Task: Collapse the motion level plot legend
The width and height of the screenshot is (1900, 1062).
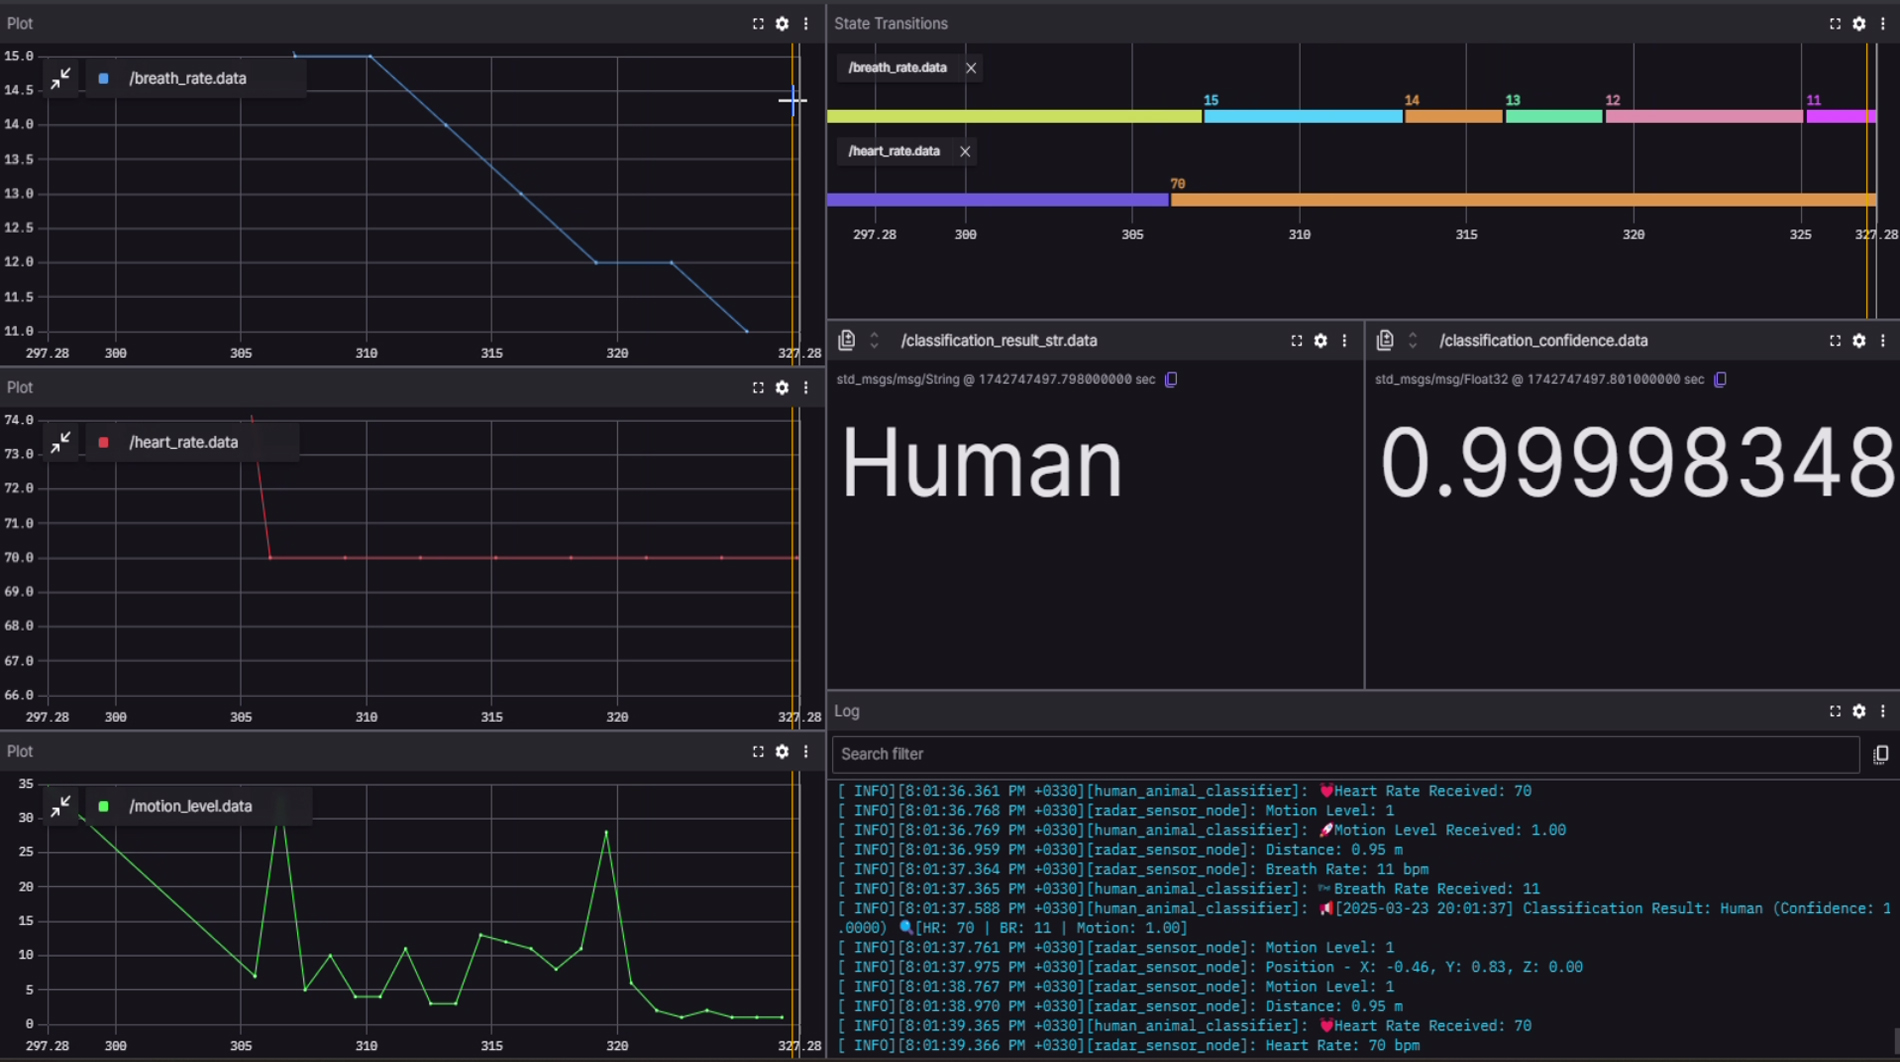Action: [x=61, y=806]
